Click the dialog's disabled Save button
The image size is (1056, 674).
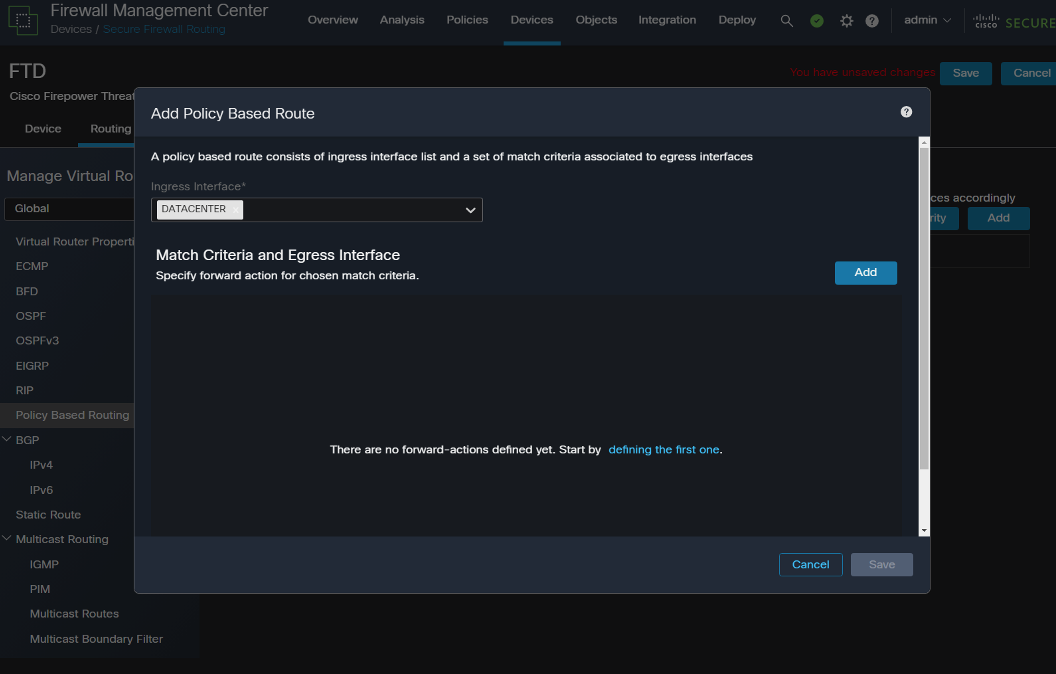(882, 565)
